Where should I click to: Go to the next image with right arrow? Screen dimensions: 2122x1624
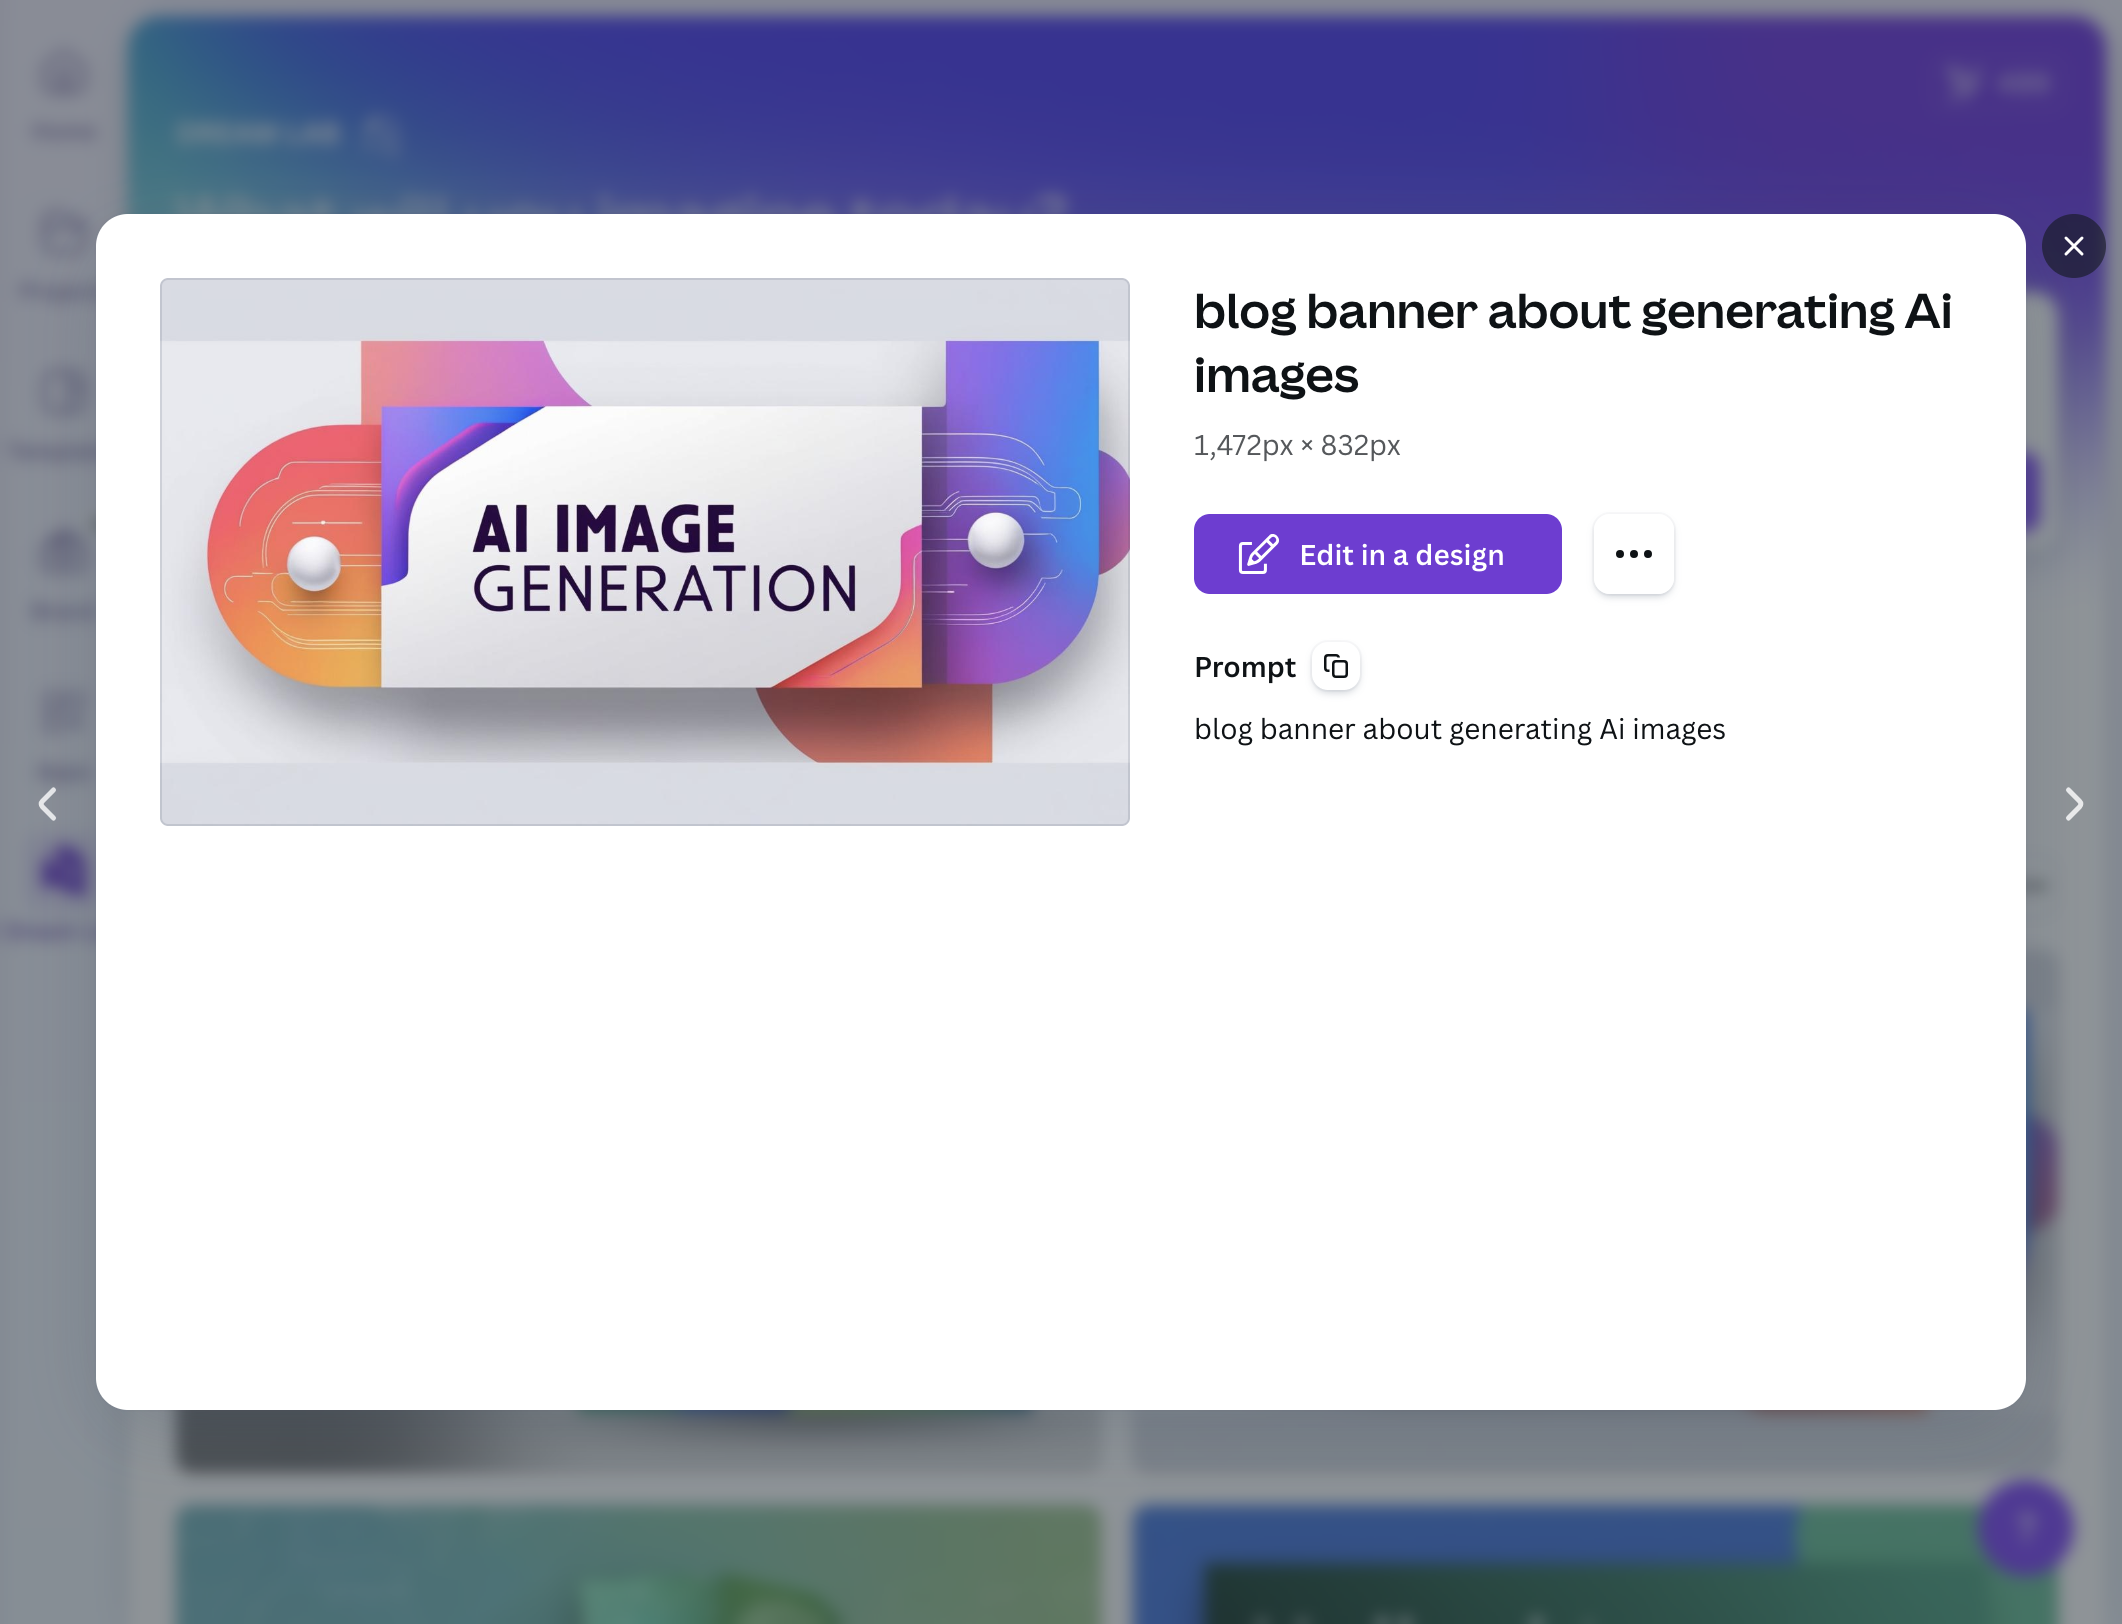(x=2074, y=804)
